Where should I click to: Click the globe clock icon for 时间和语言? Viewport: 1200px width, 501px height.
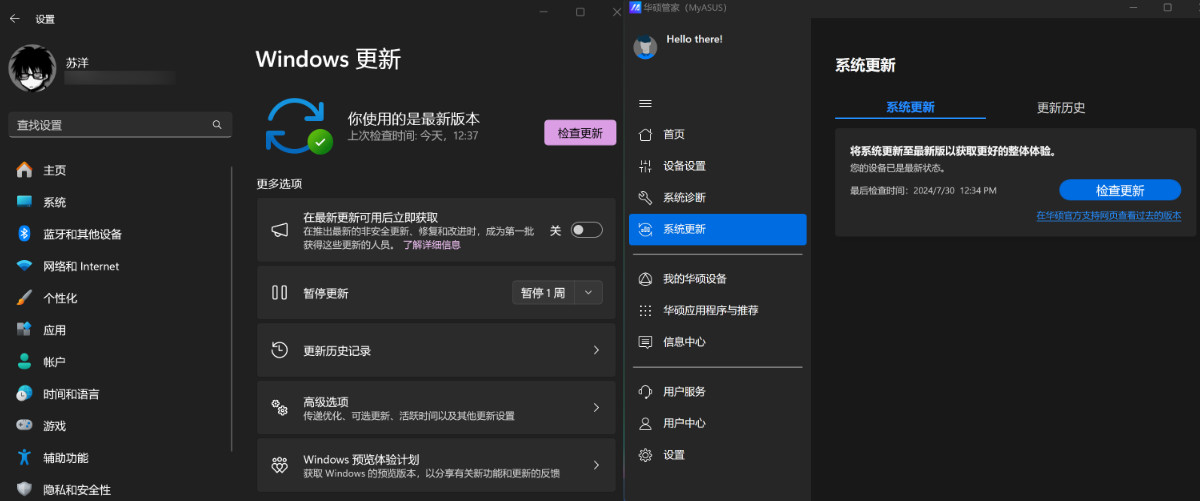(24, 394)
